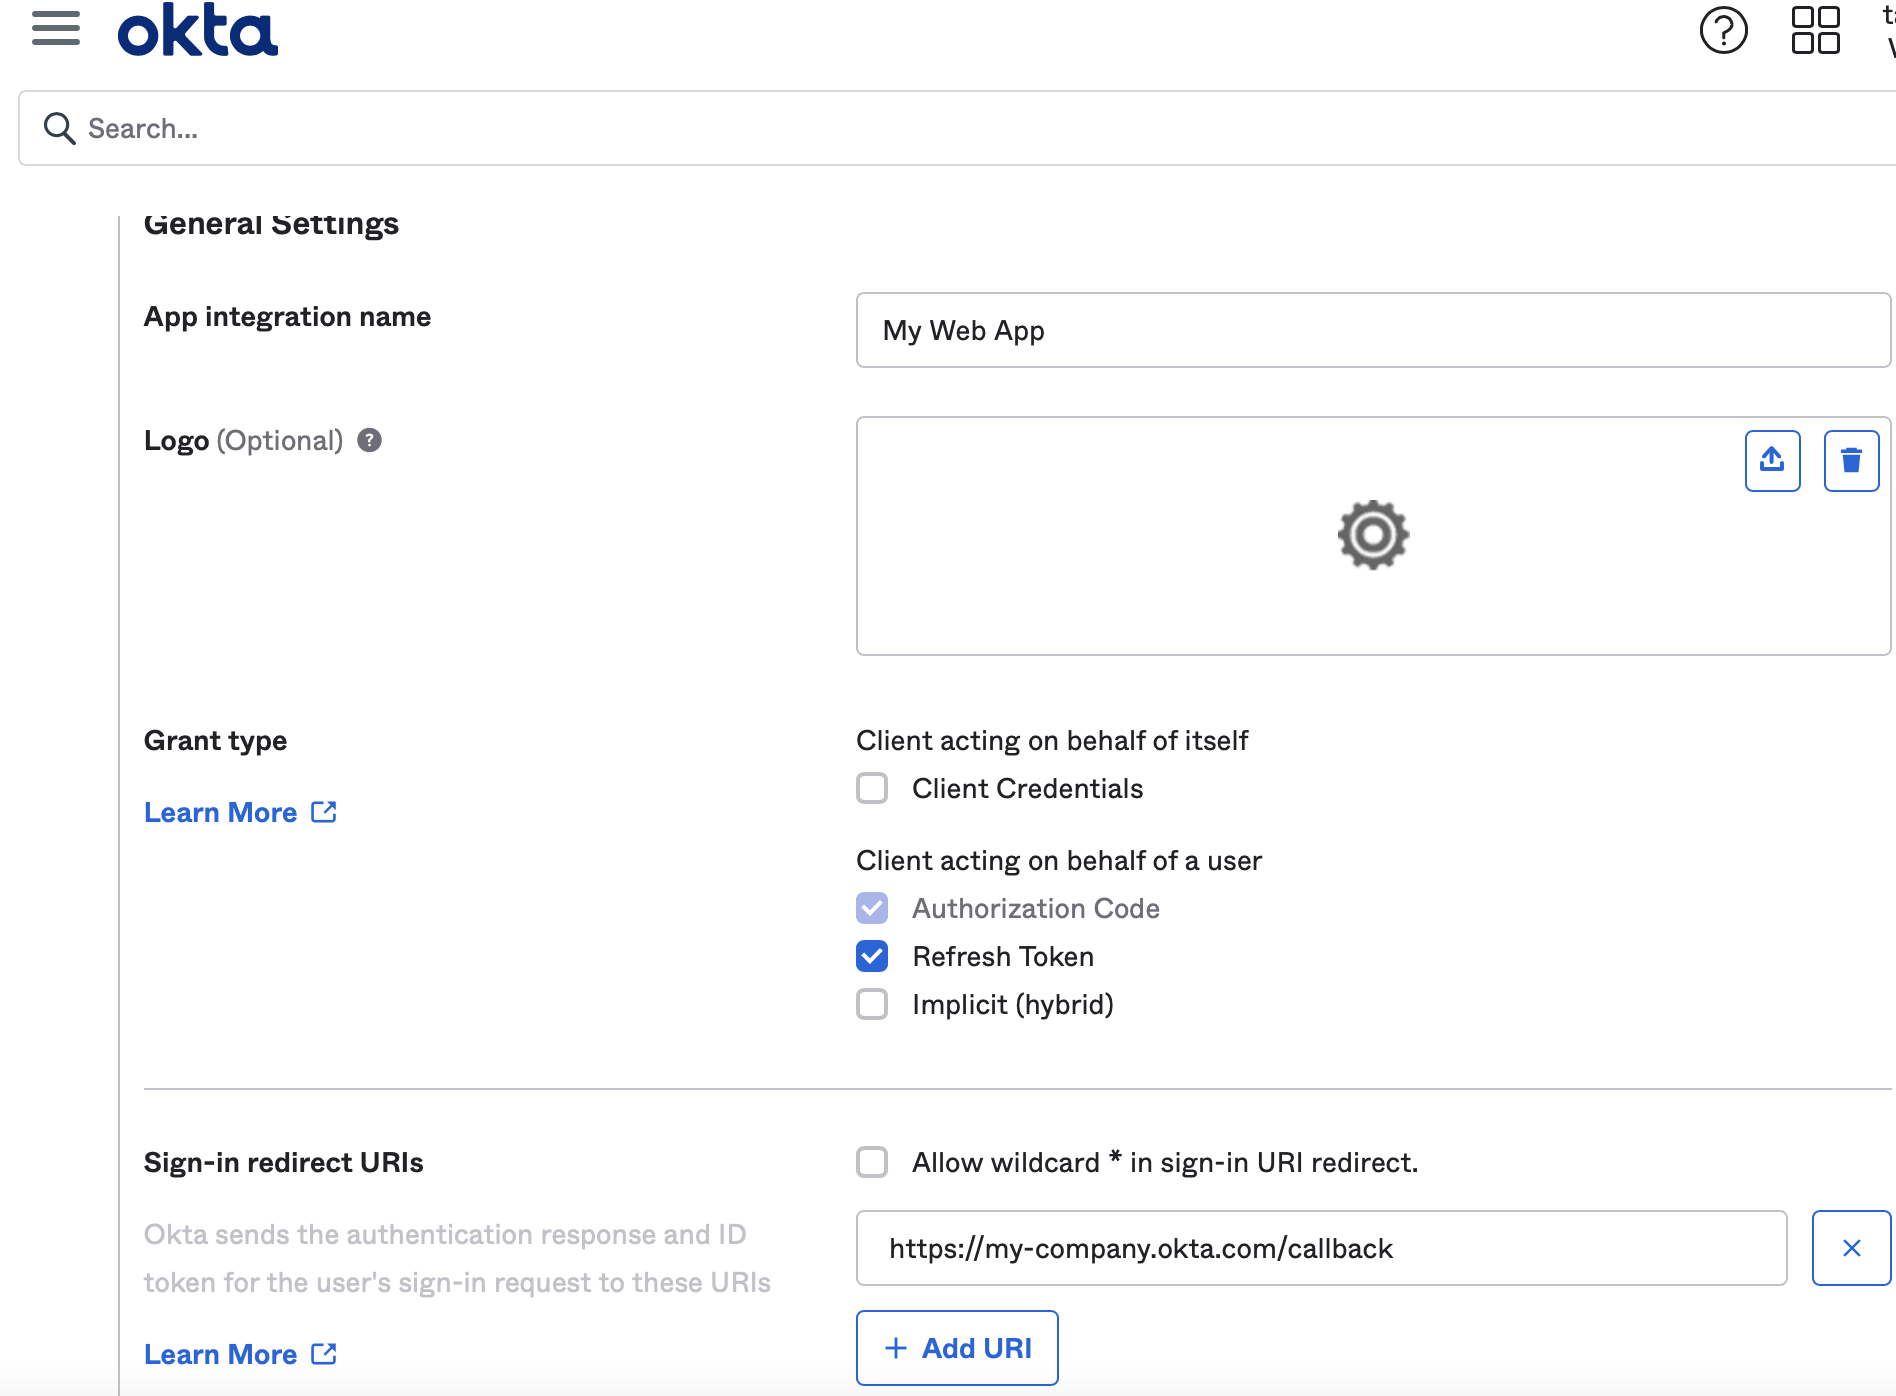
Task: Open Learn More under Sign-in redirect URIs
Action: point(220,1353)
